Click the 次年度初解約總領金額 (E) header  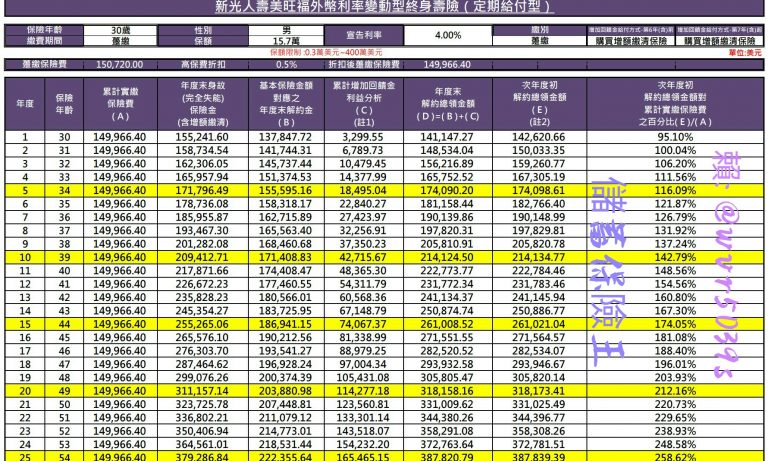click(539, 103)
